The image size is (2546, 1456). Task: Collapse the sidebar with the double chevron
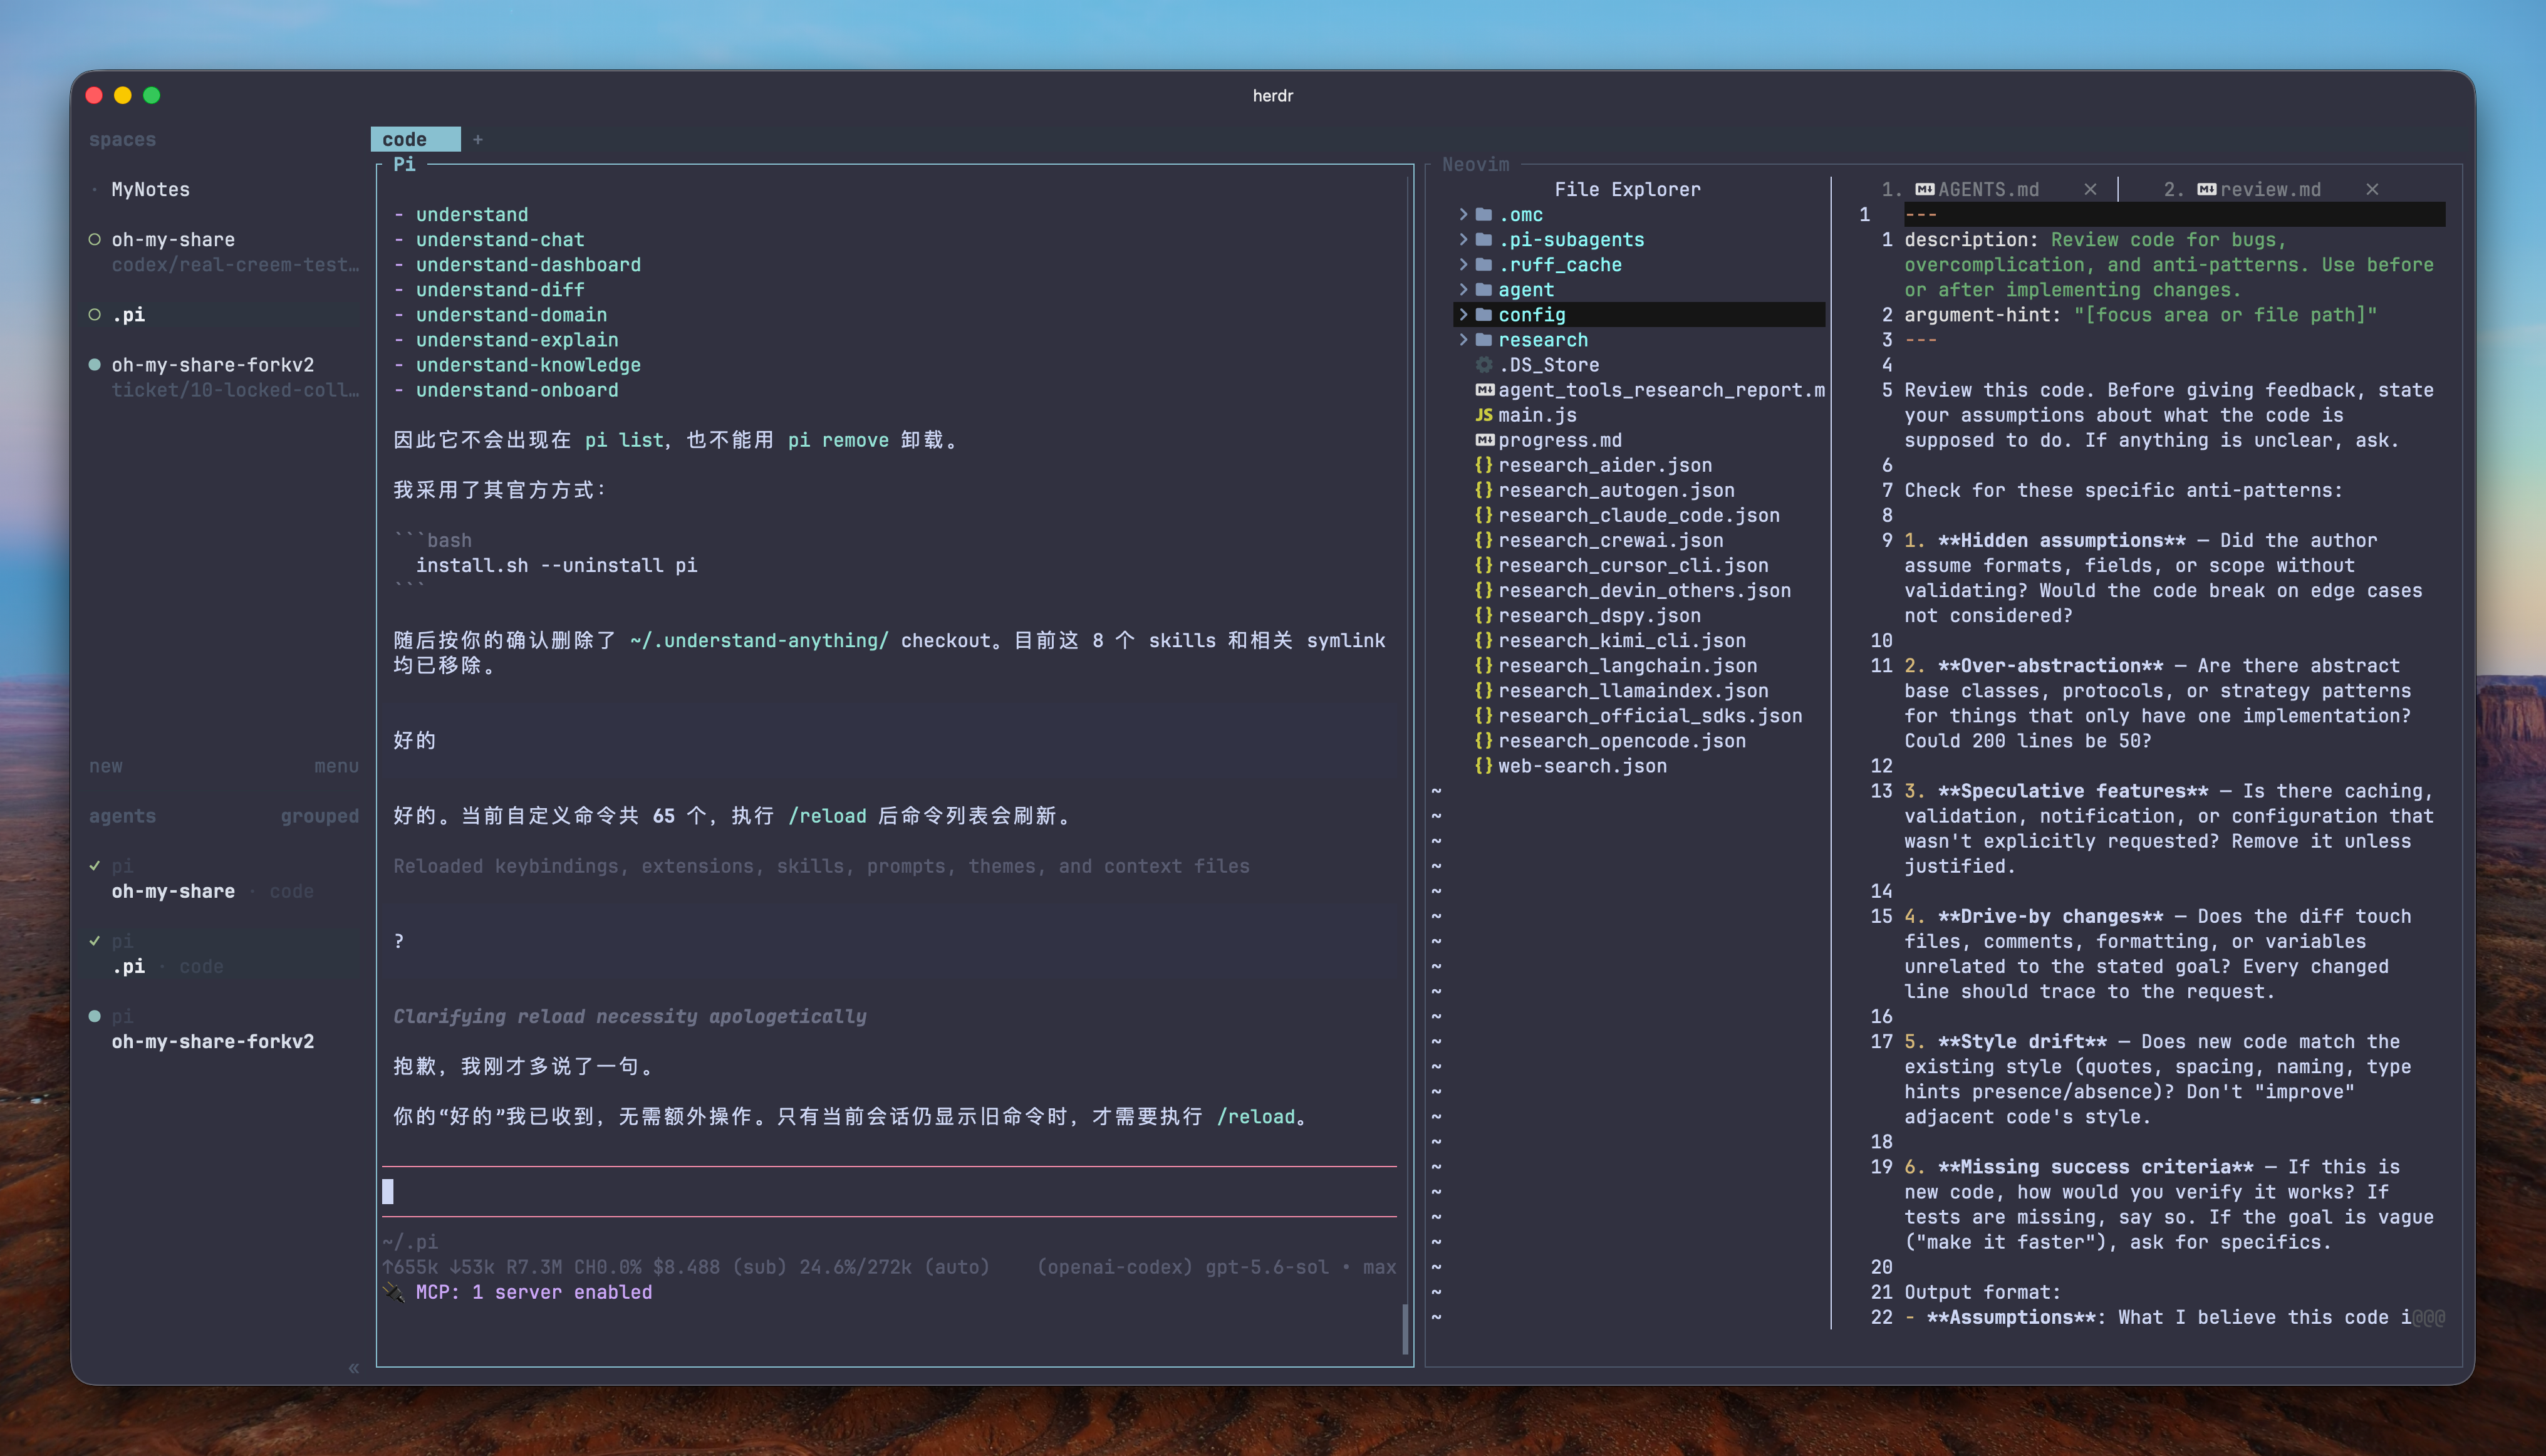(354, 1368)
